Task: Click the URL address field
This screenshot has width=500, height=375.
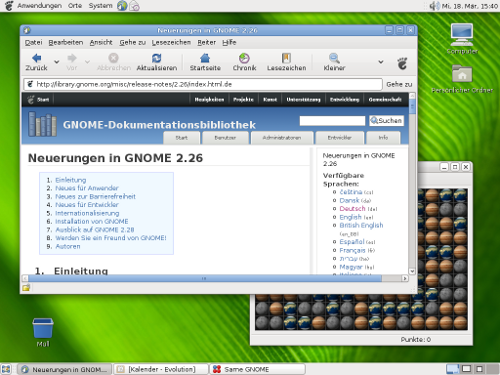Action: 203,84
